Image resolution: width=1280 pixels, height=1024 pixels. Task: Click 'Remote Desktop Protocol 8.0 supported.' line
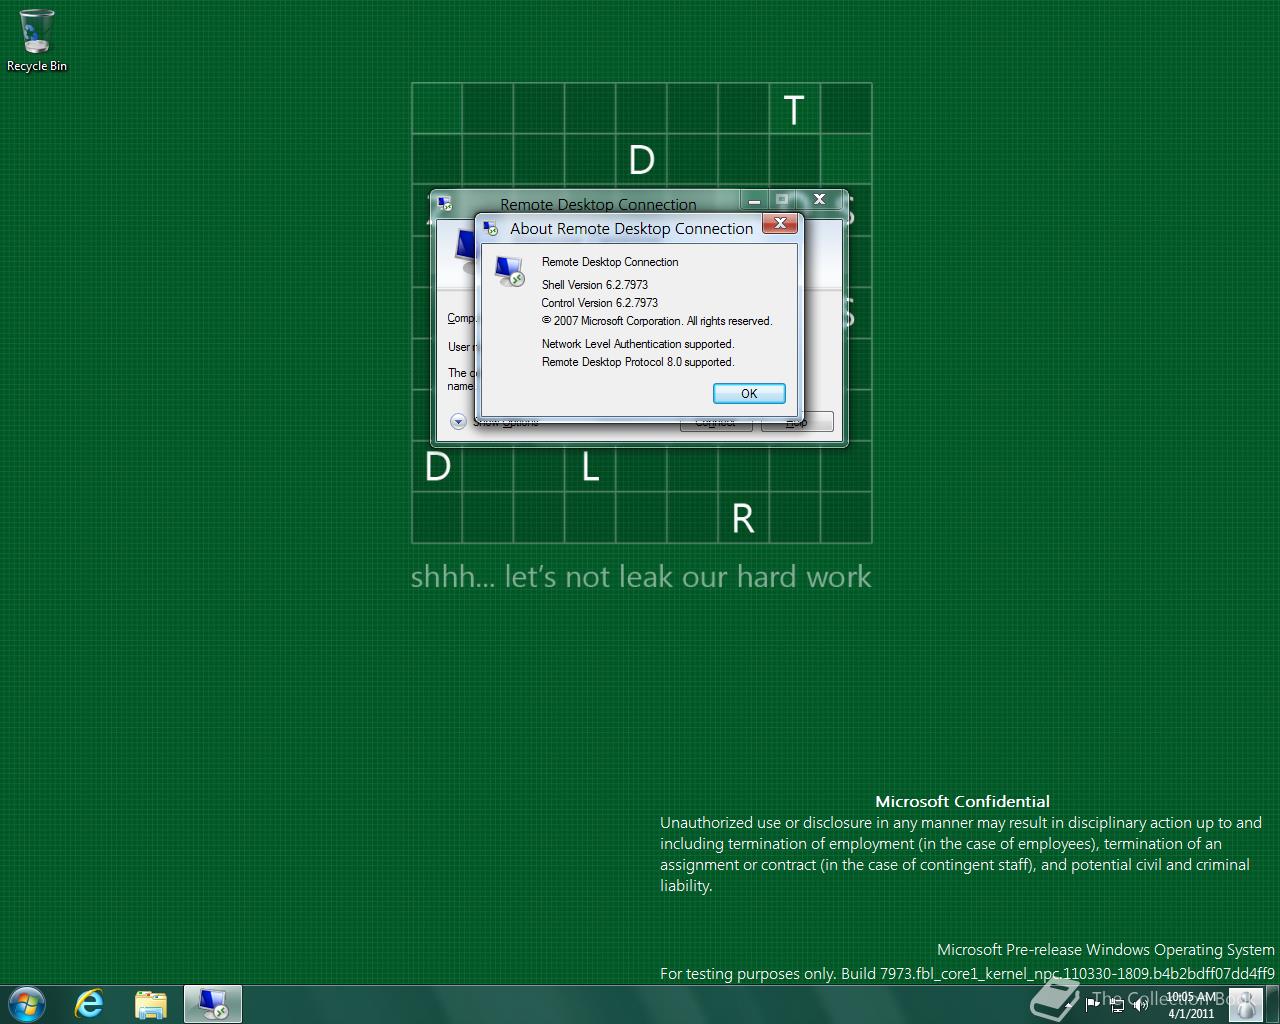coord(638,362)
